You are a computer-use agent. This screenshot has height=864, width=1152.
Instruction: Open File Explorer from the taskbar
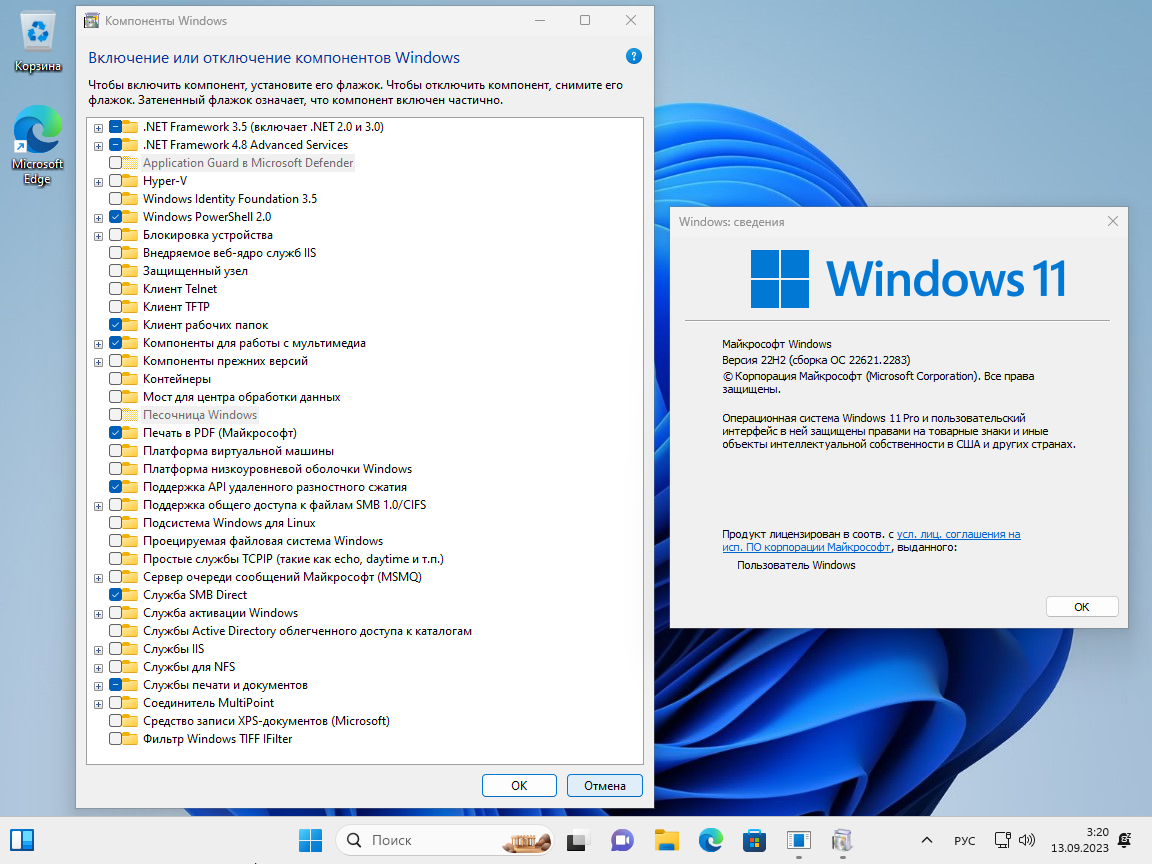(667, 840)
